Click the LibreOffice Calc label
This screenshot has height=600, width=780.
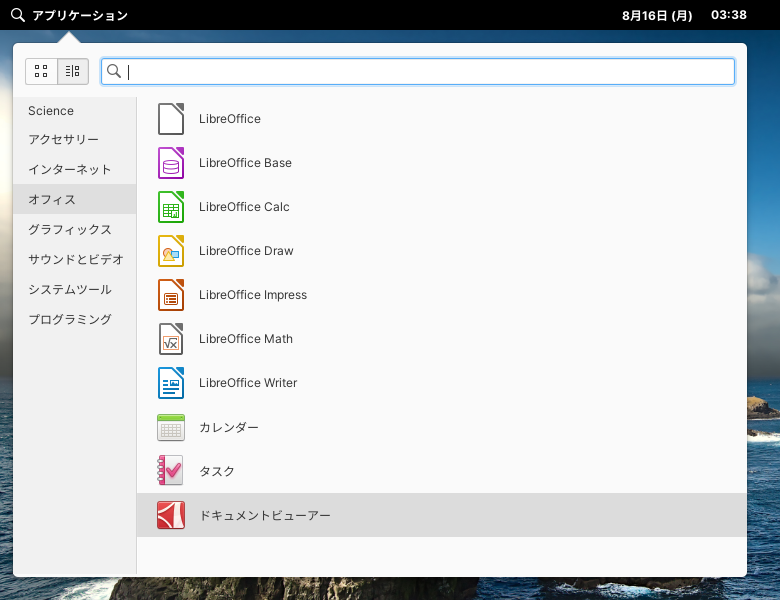[244, 207]
